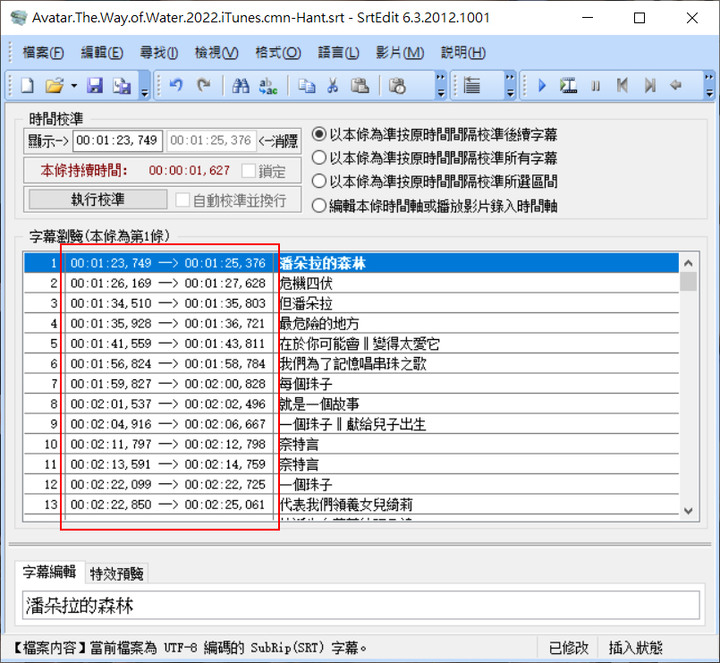Image resolution: width=720 pixels, height=663 pixels.
Task: Click the subtitle list lines icon
Action: [x=472, y=85]
